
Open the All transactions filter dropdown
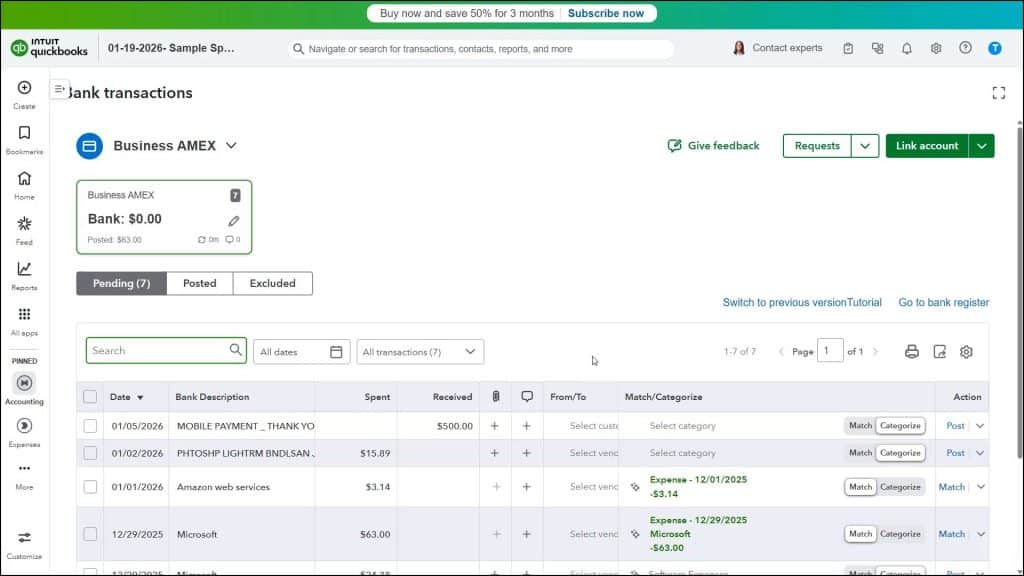(419, 351)
